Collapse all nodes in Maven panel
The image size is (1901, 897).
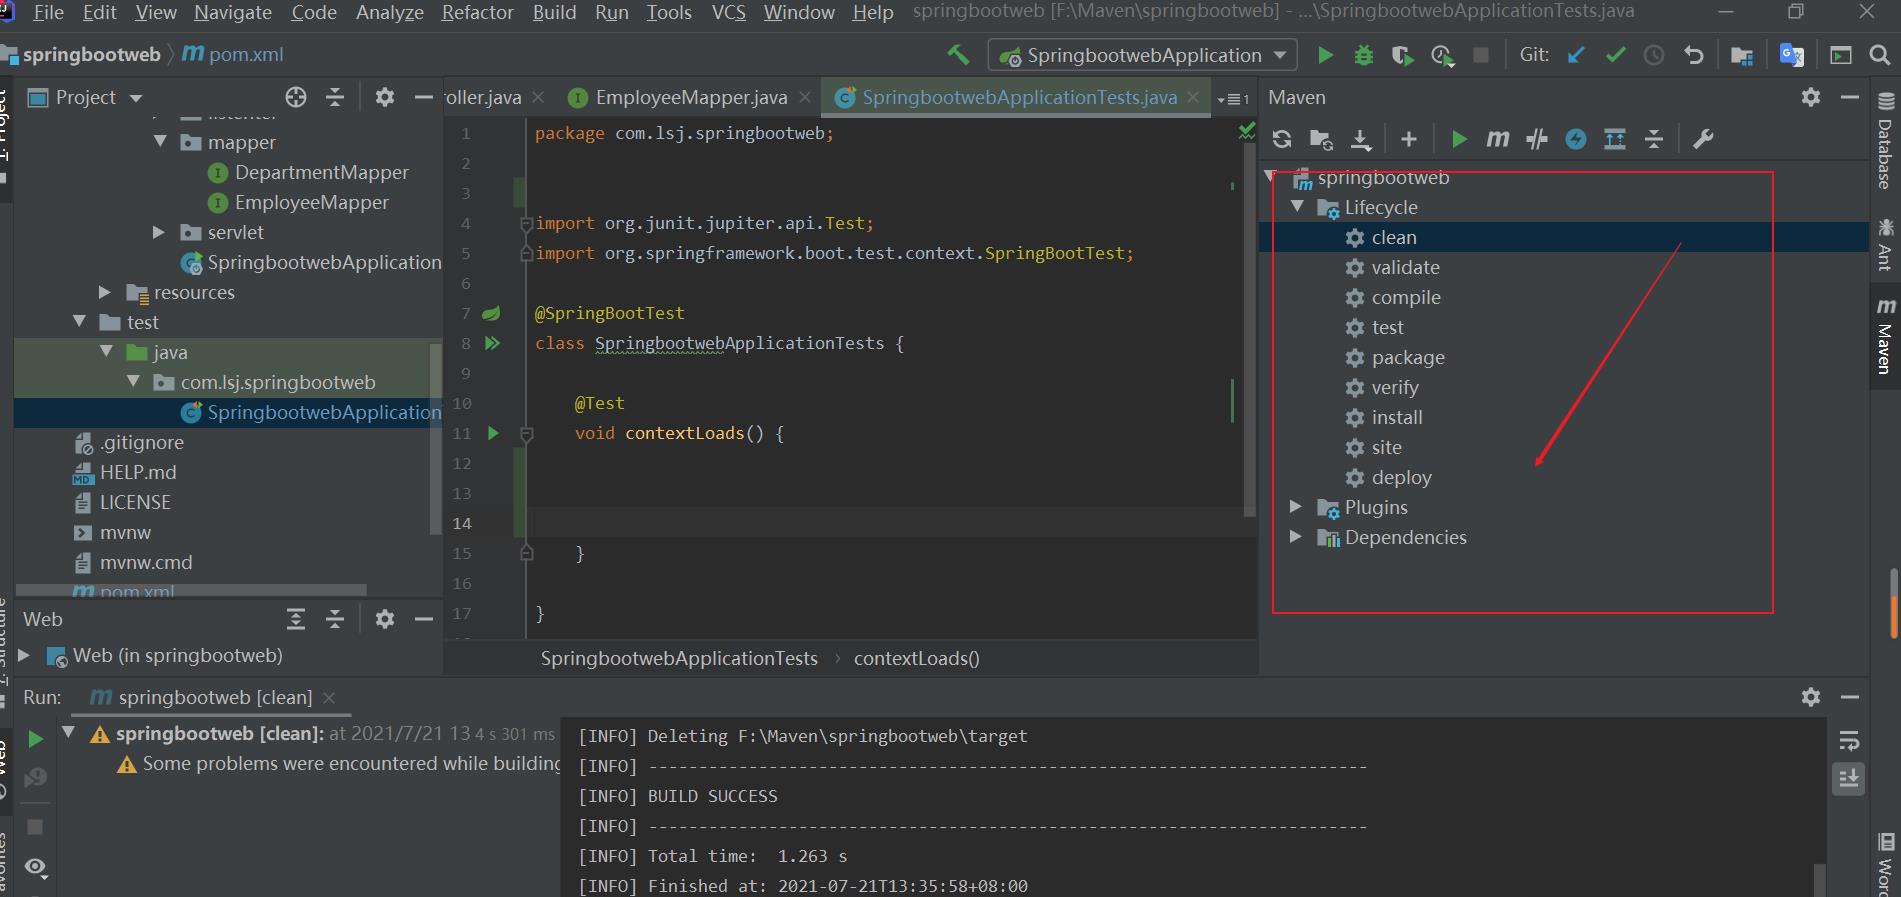point(1654,139)
